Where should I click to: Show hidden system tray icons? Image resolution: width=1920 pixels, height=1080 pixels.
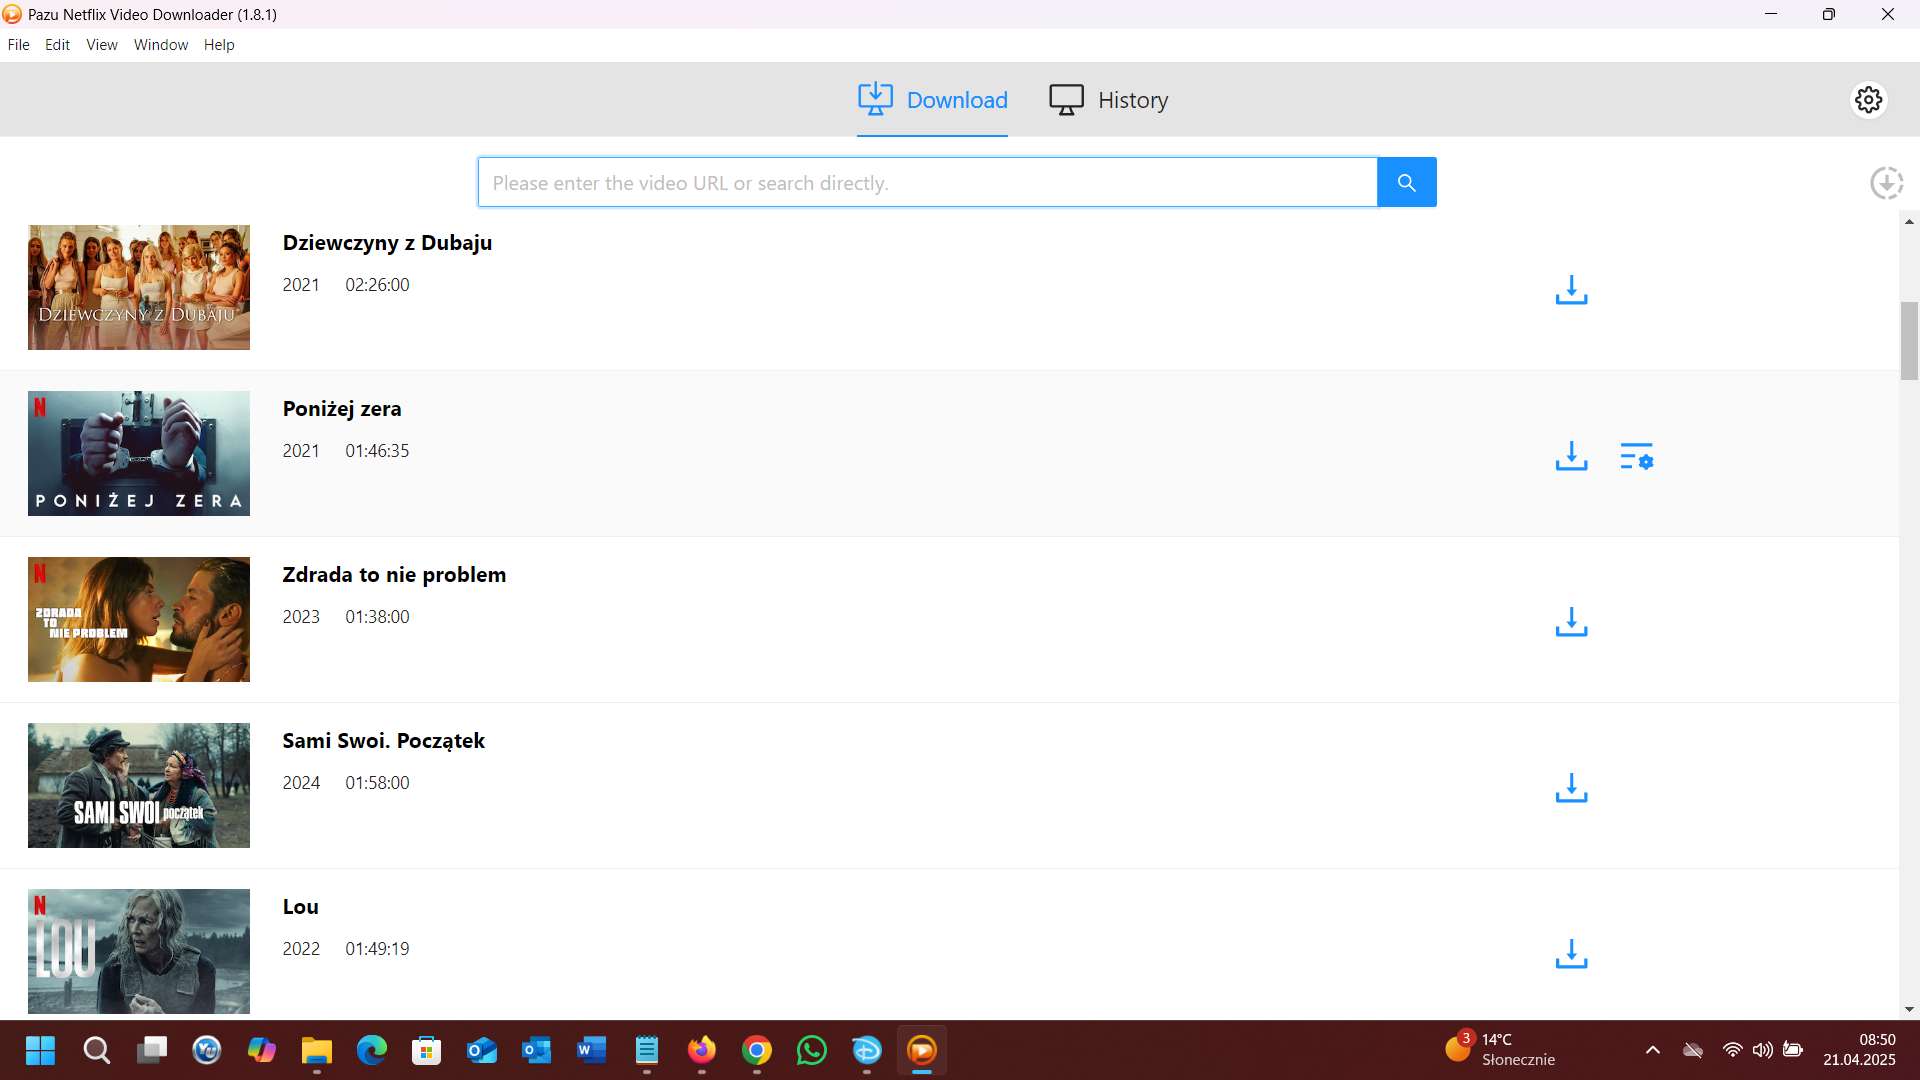tap(1653, 1050)
